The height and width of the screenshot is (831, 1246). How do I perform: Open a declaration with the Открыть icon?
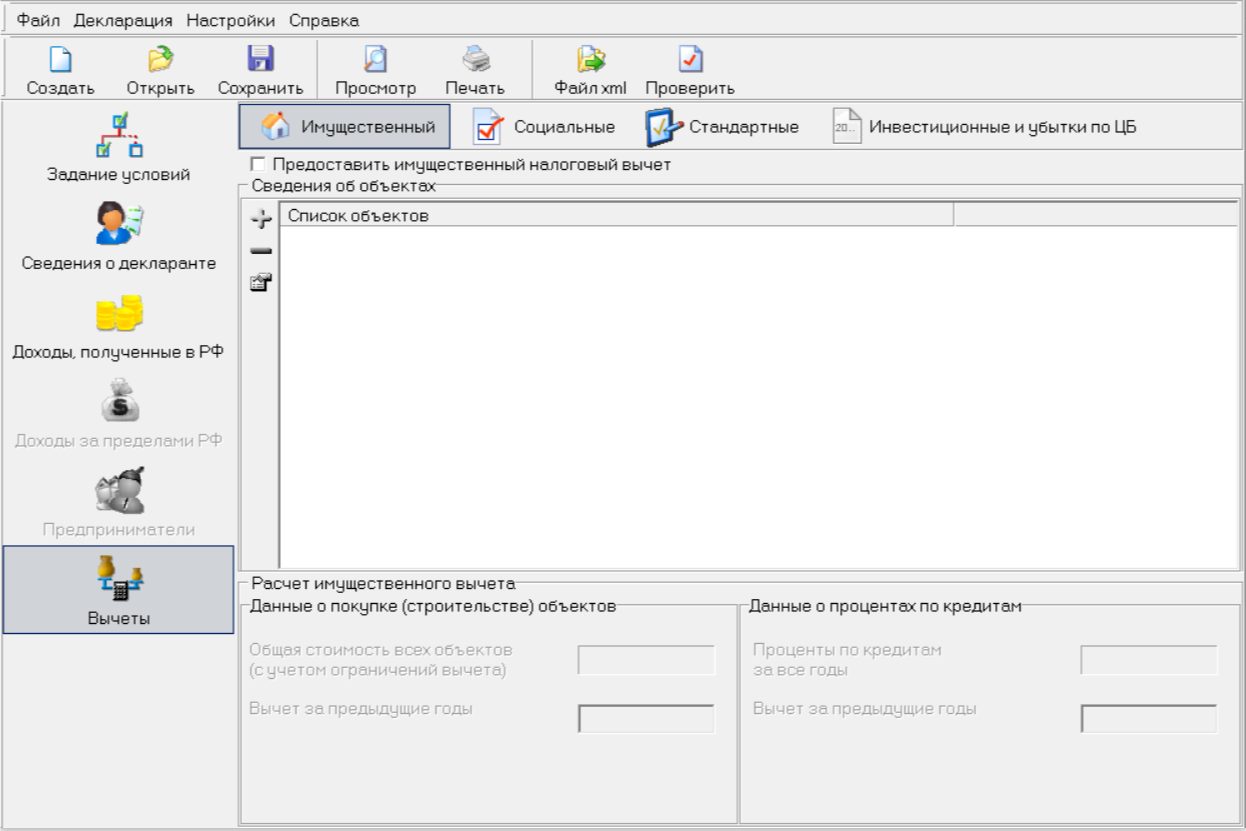160,60
